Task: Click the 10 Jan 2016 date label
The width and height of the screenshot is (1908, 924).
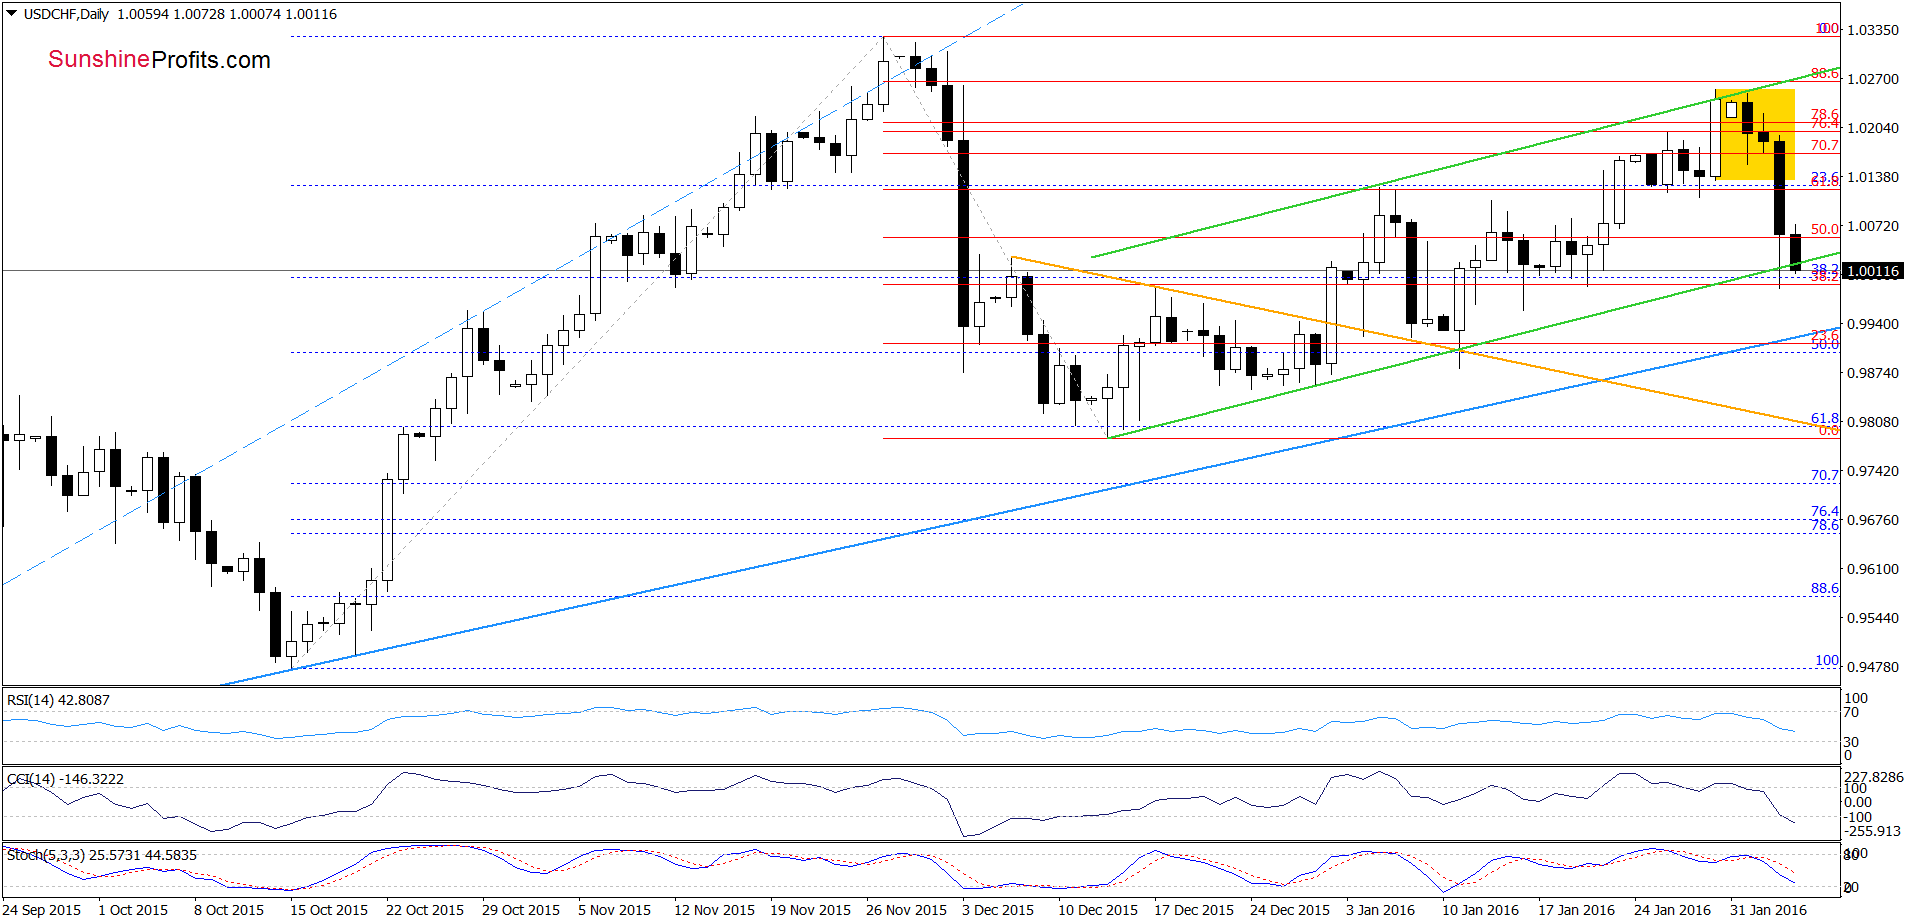Action: 1480,910
